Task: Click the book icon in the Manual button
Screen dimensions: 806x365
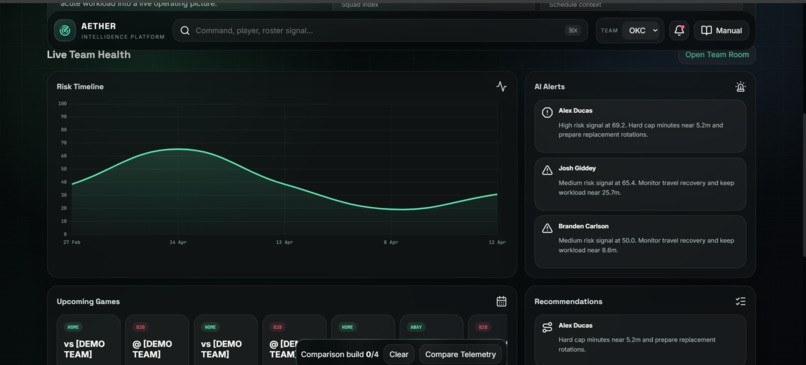Action: click(x=706, y=30)
